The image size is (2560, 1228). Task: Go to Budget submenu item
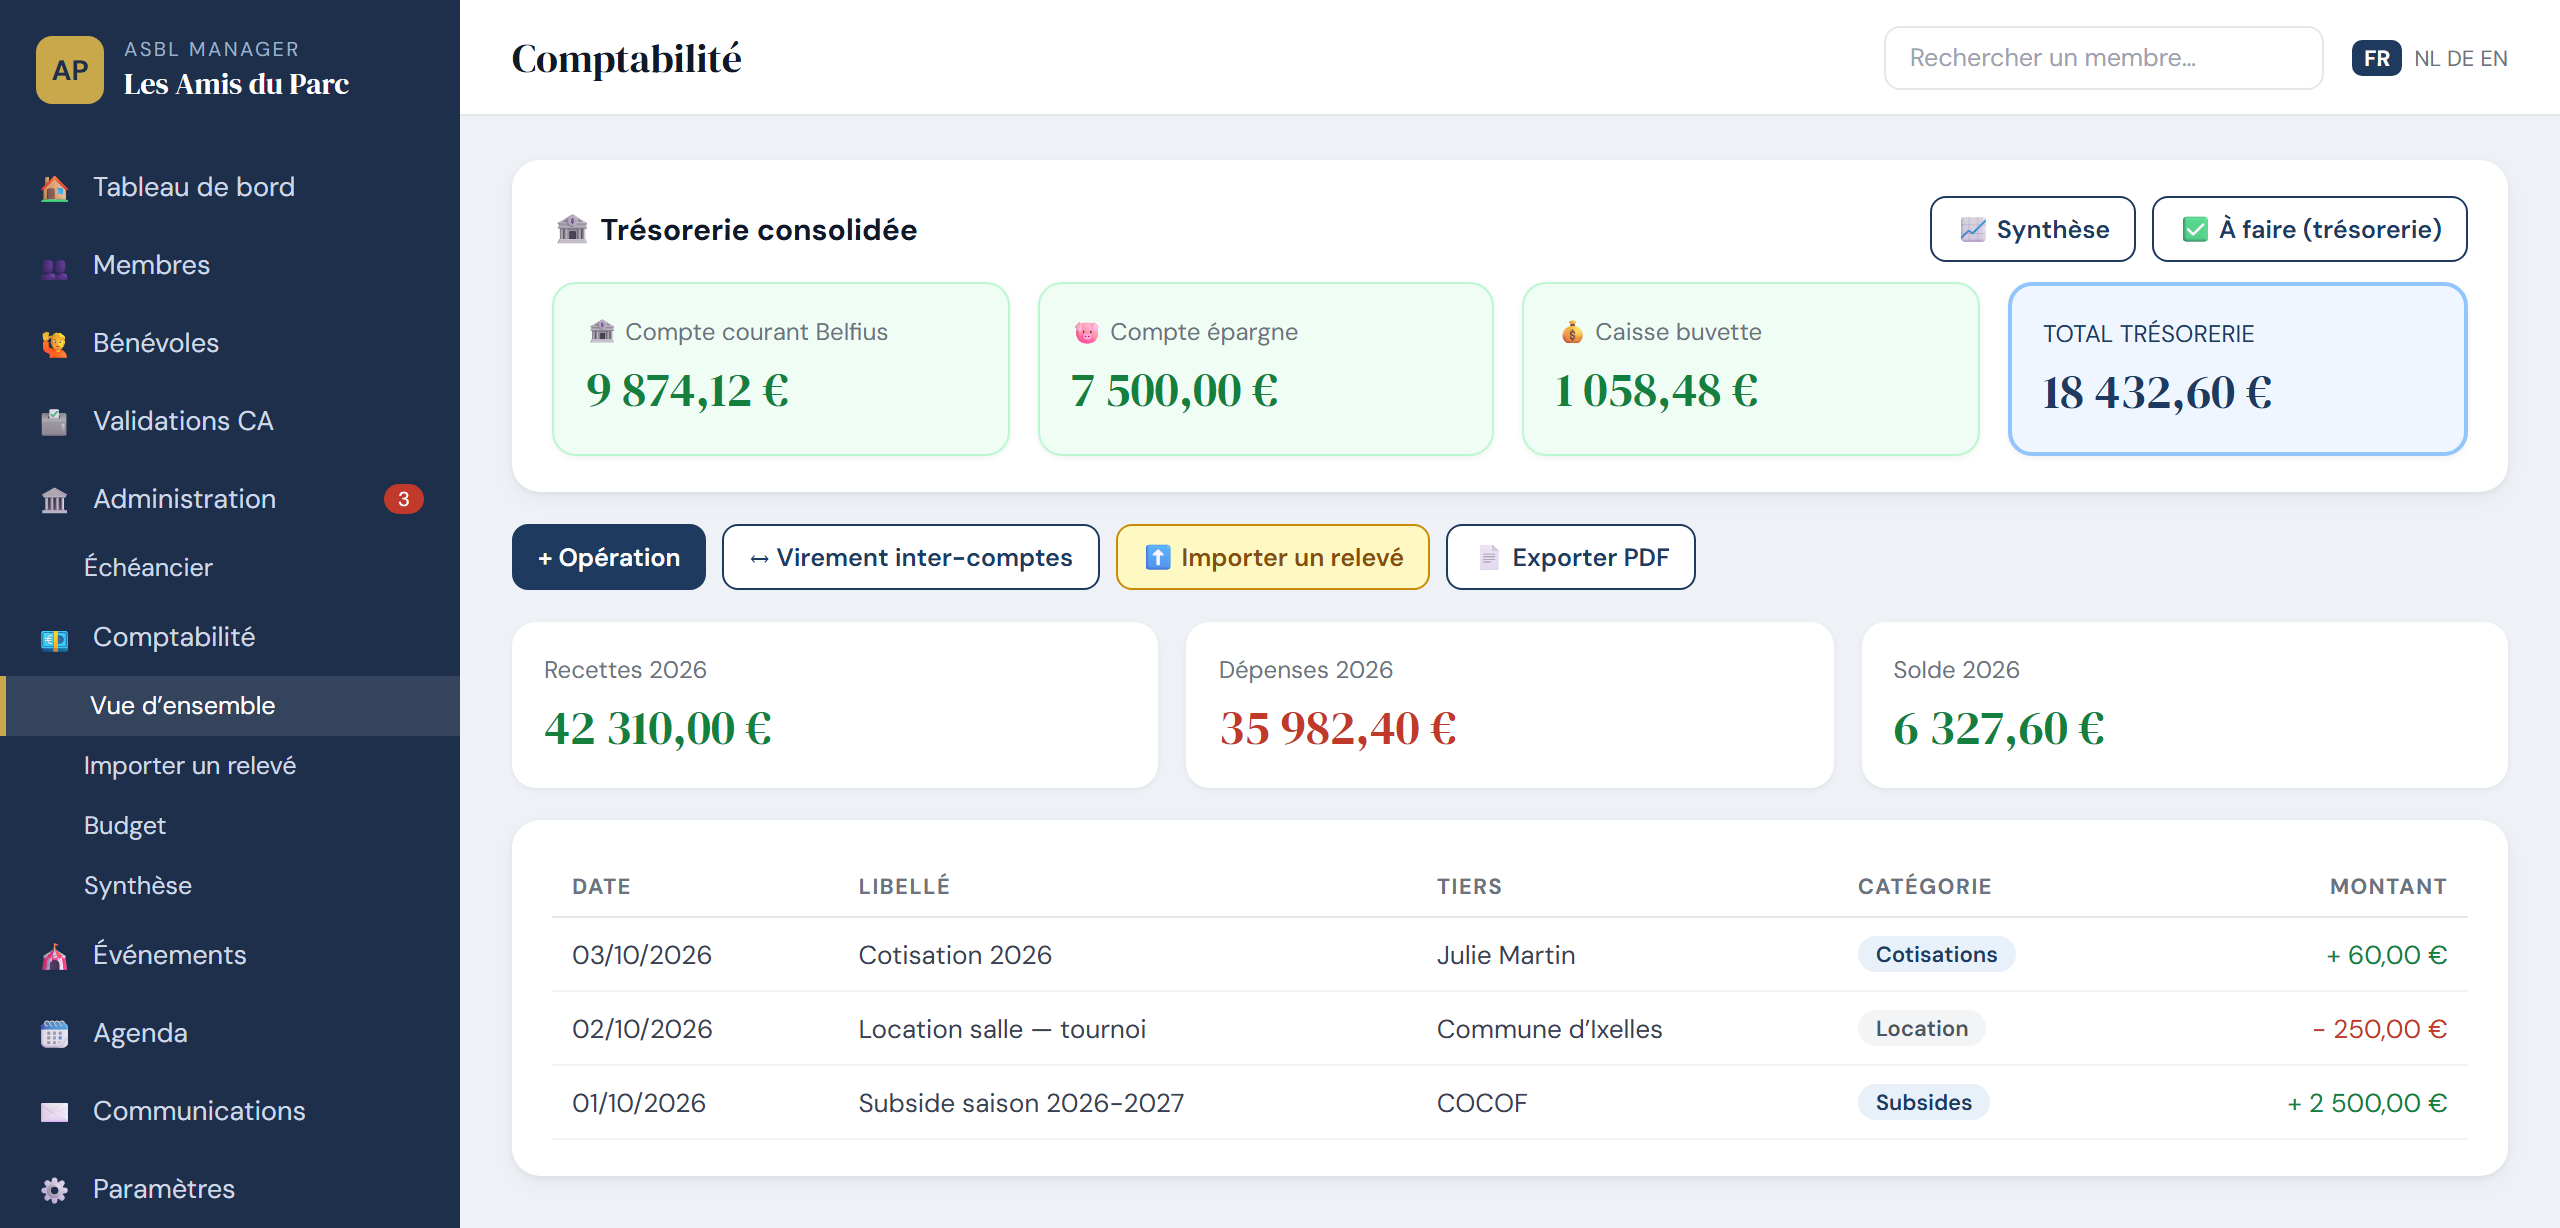pyautogui.click(x=230, y=826)
